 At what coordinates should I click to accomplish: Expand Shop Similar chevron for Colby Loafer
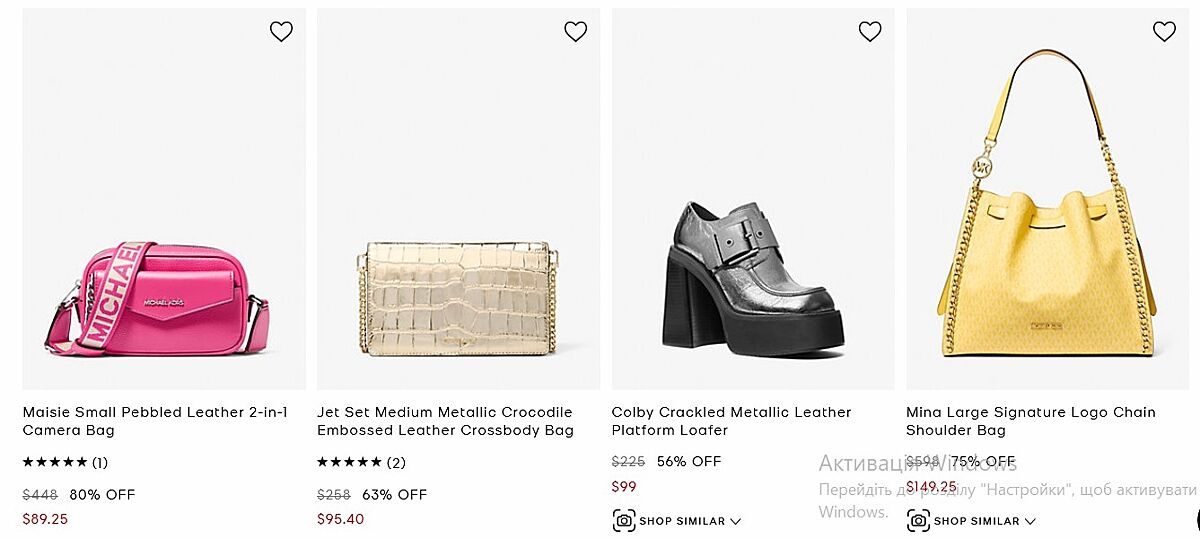click(736, 521)
